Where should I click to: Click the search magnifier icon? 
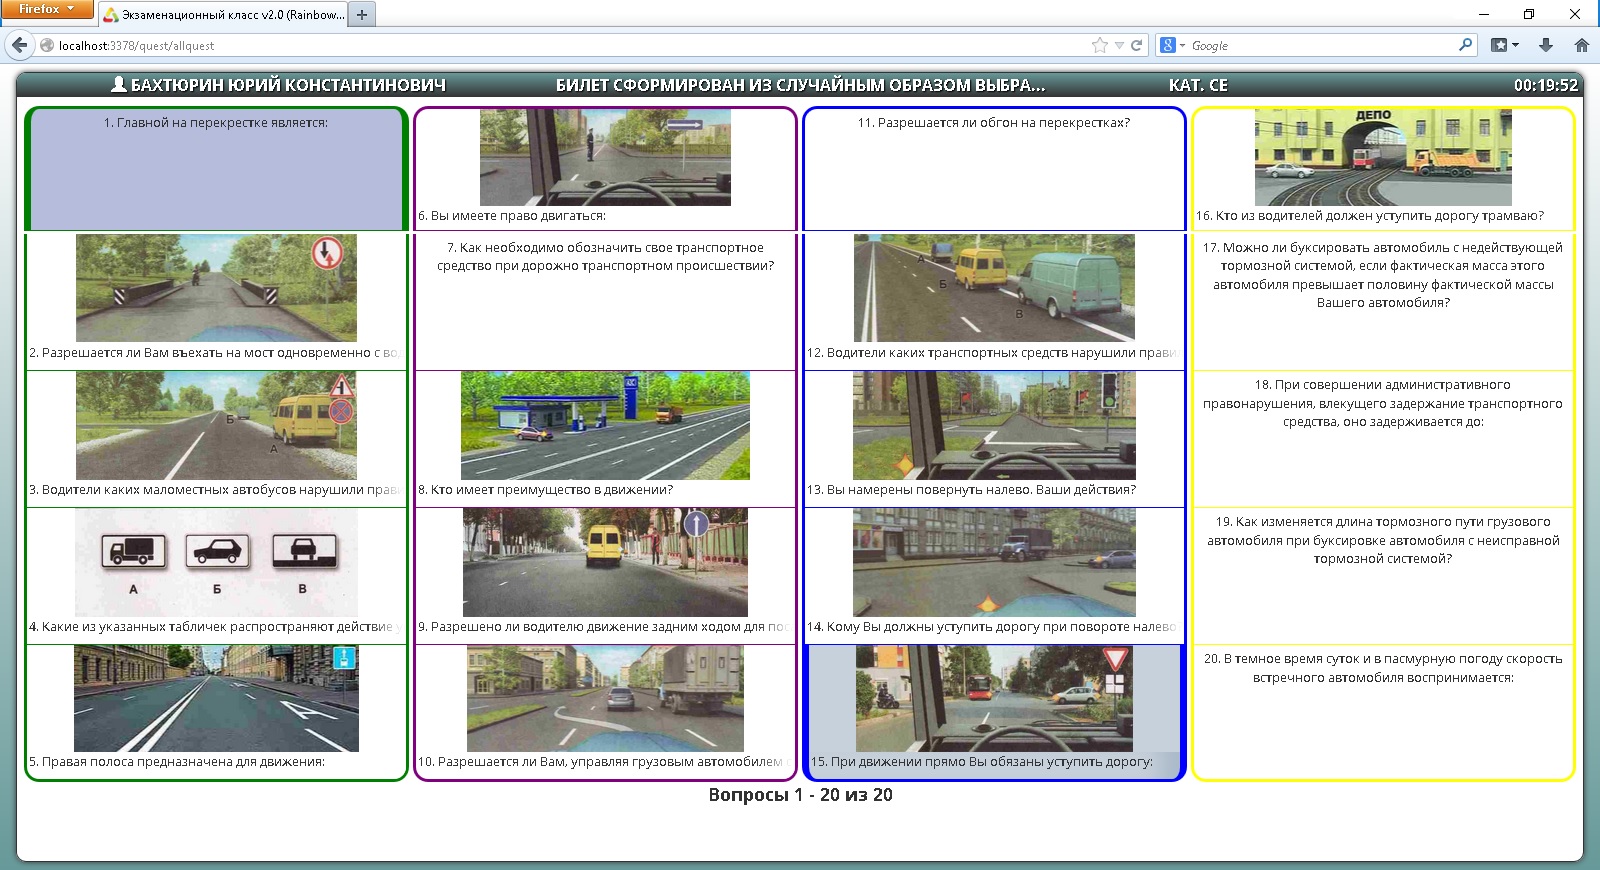1466,45
